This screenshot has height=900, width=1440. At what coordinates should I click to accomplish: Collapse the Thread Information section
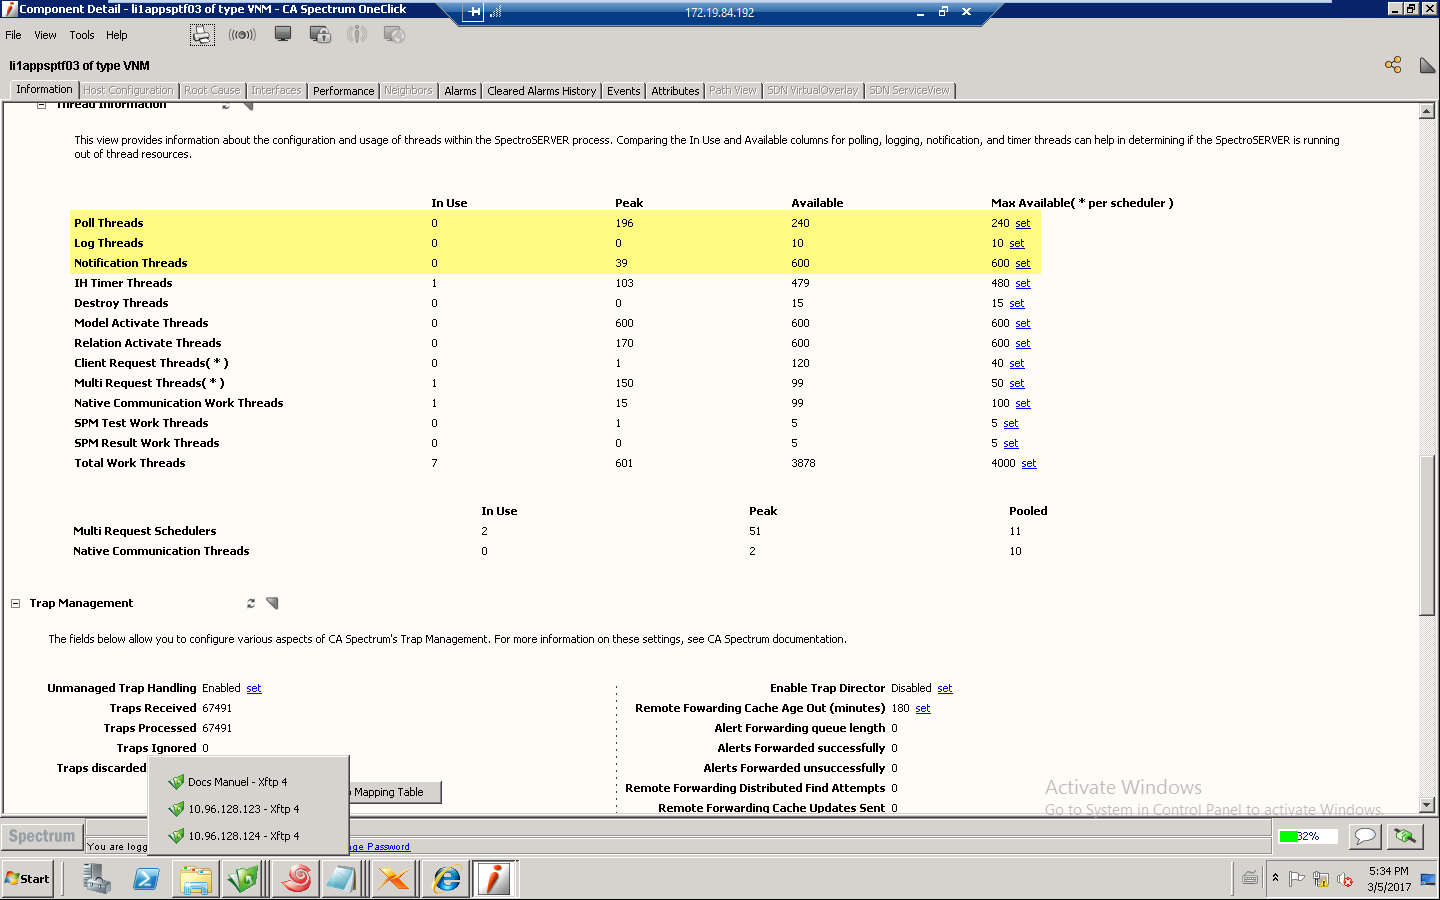[42, 104]
